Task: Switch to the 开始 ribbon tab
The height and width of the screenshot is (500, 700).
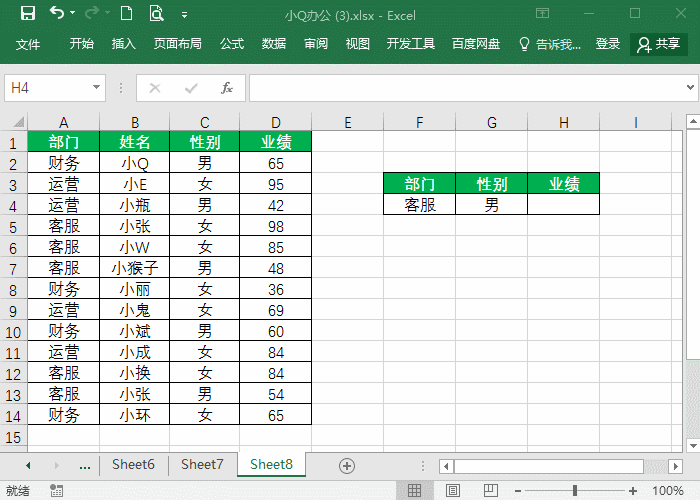Action: (82, 44)
